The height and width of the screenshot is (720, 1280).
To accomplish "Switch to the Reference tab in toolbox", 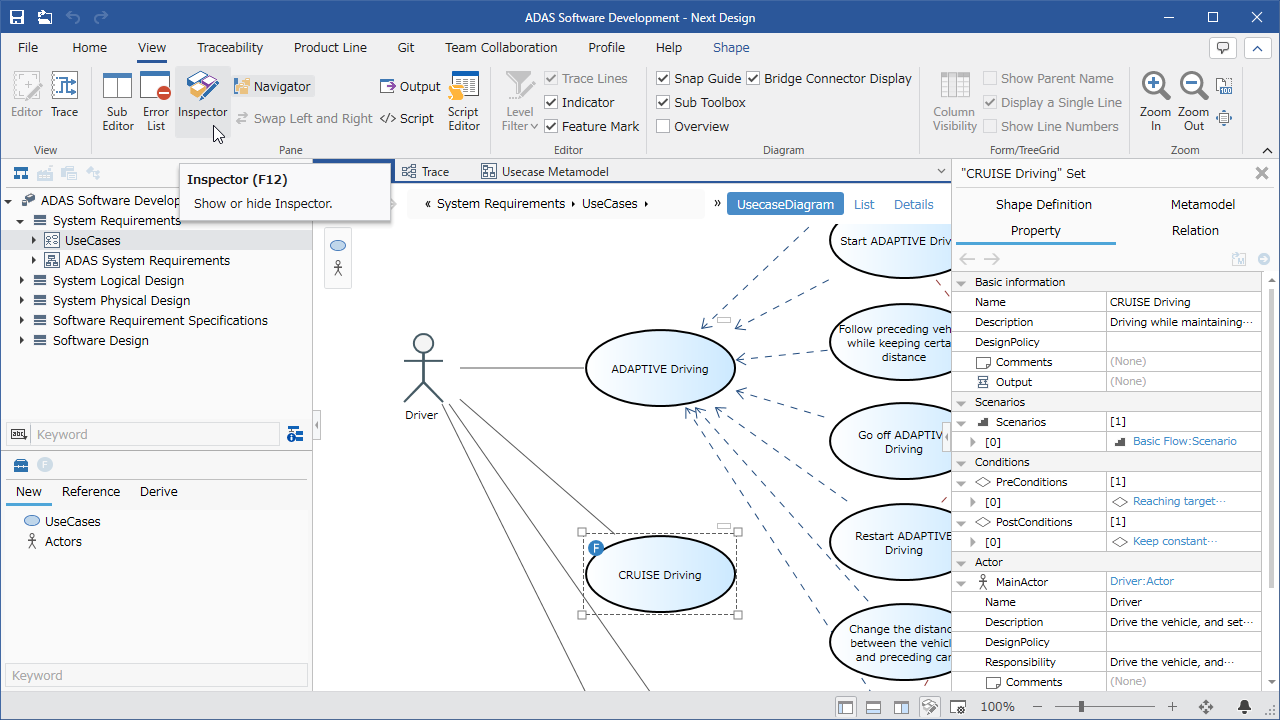I will [x=91, y=491].
